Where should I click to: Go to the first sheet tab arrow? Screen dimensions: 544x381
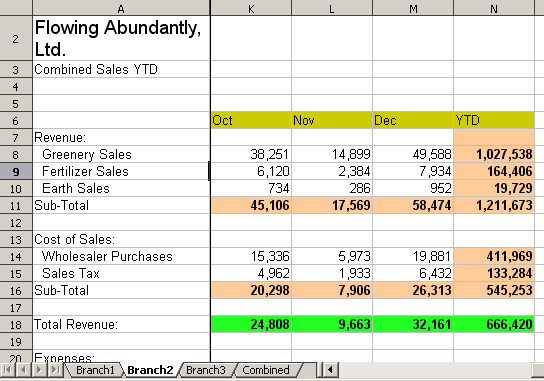pos(7,370)
